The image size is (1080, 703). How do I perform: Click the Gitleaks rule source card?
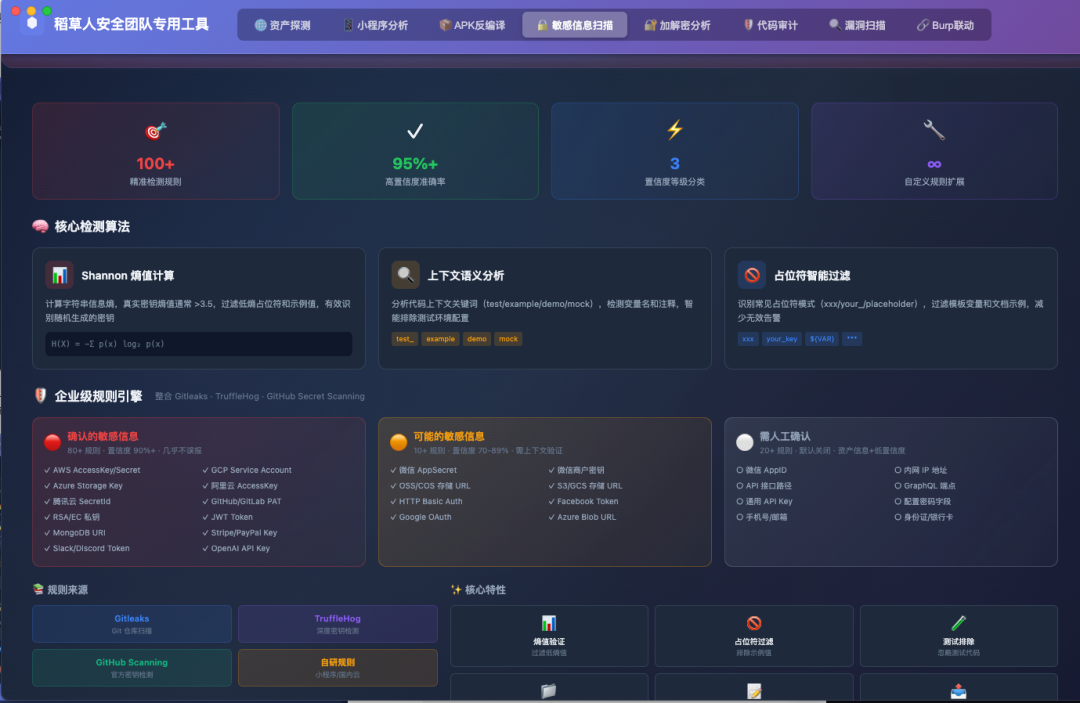(132, 624)
